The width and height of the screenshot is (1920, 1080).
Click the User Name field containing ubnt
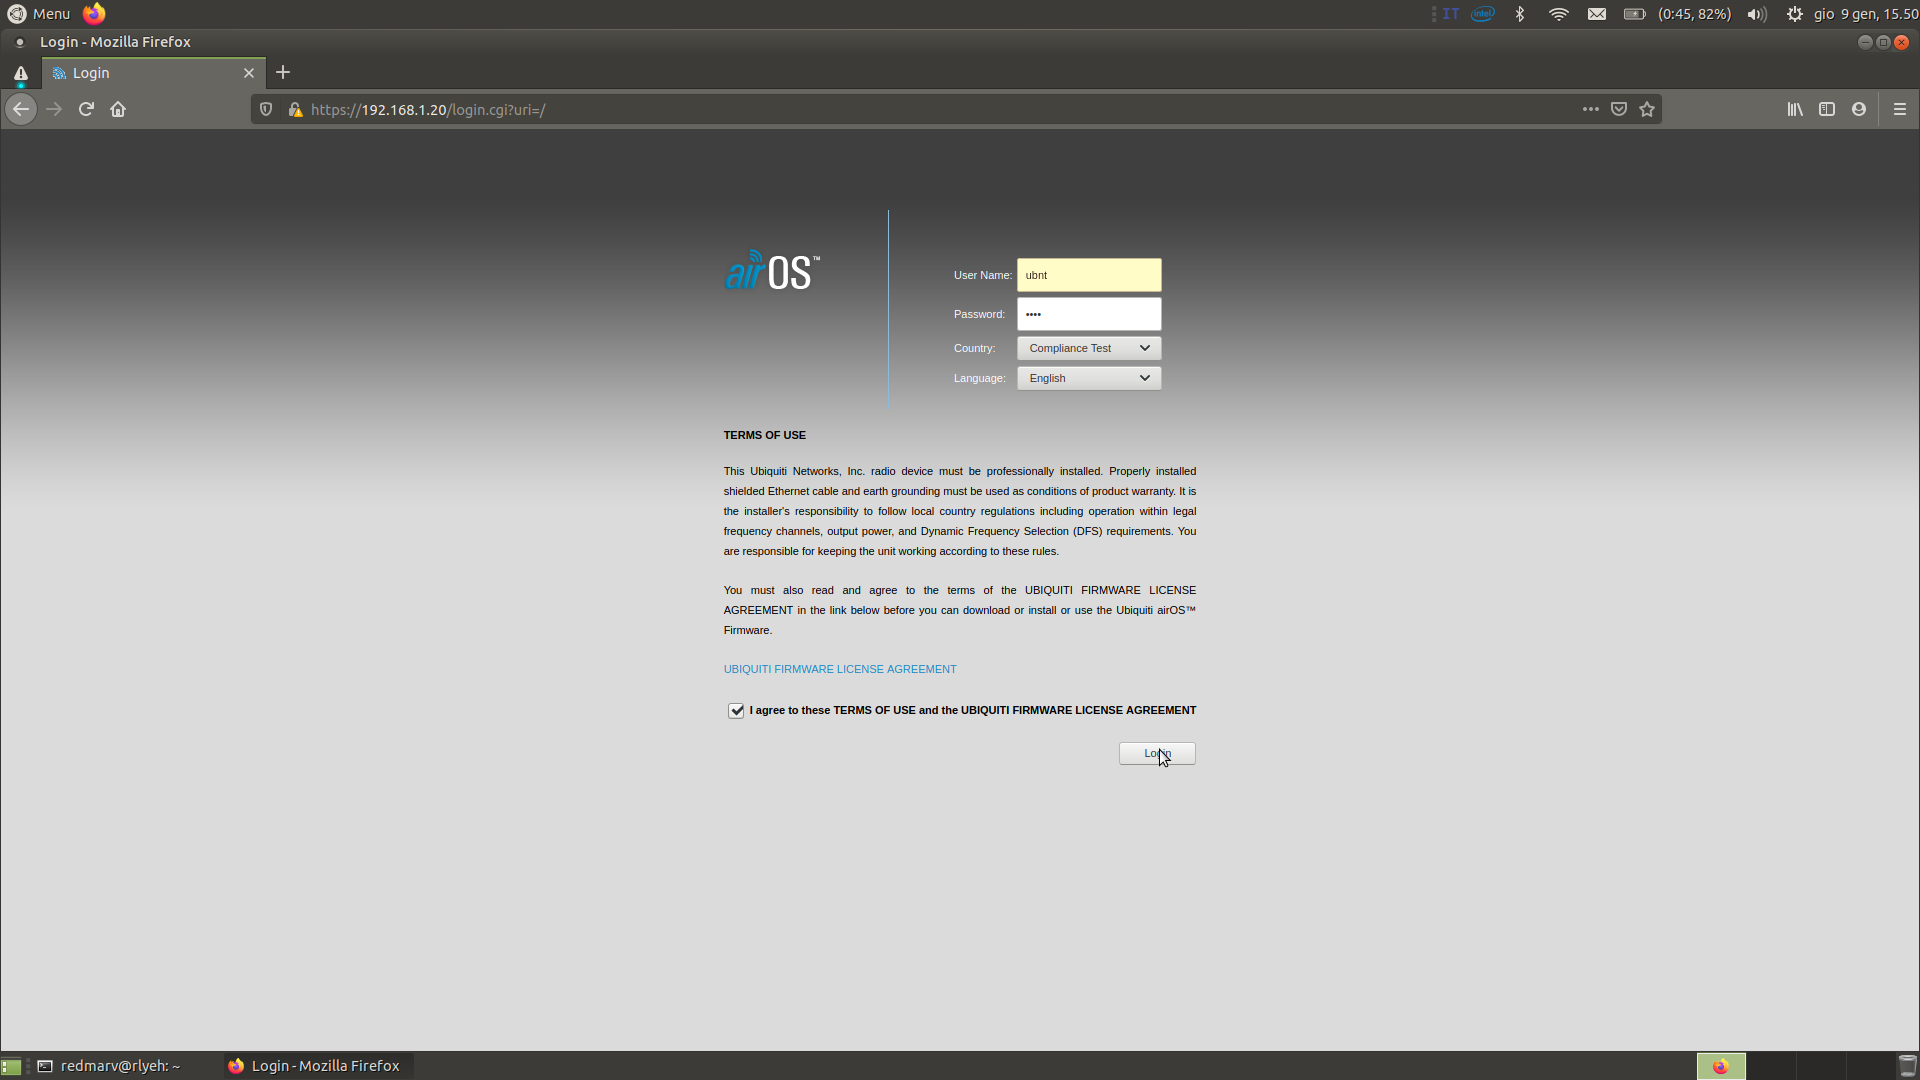(1089, 275)
